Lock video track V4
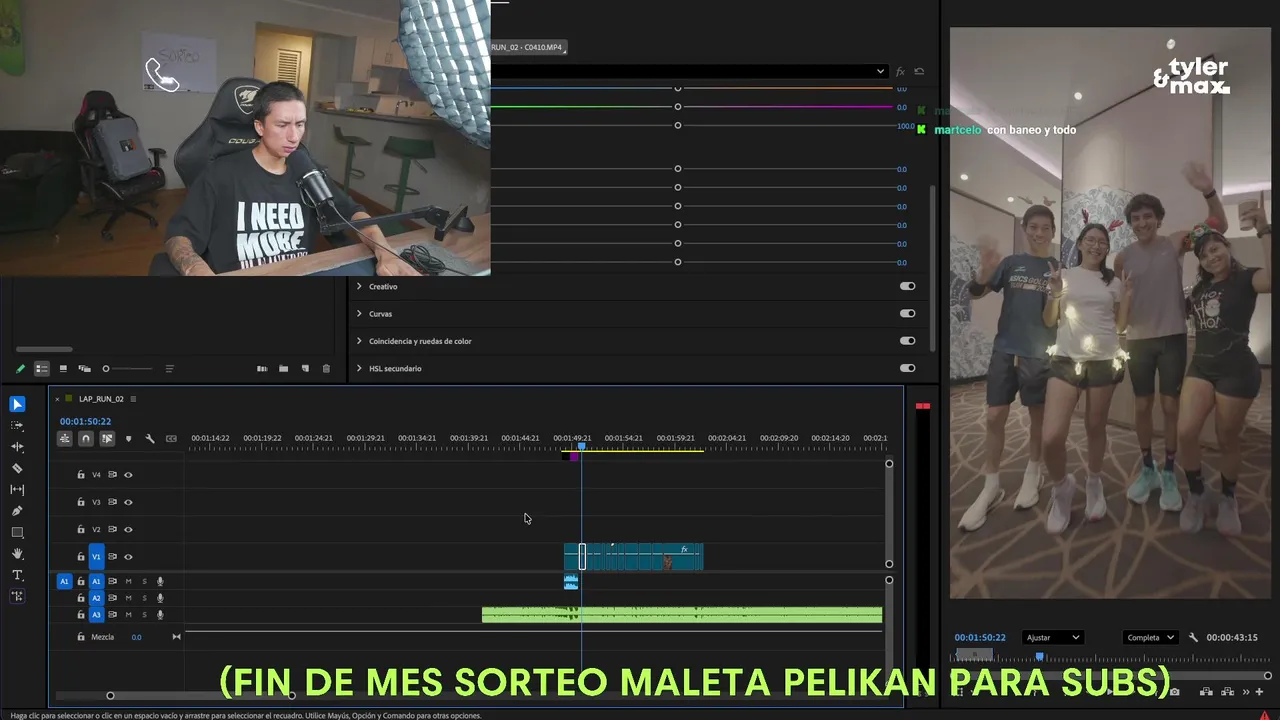1280x720 pixels. 81,475
